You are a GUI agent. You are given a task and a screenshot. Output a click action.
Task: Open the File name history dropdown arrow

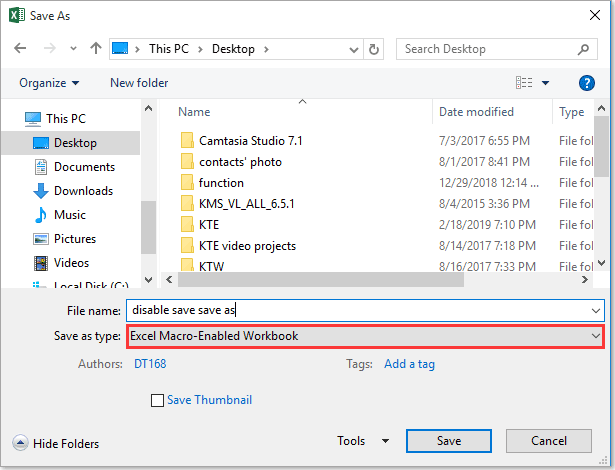[596, 311]
